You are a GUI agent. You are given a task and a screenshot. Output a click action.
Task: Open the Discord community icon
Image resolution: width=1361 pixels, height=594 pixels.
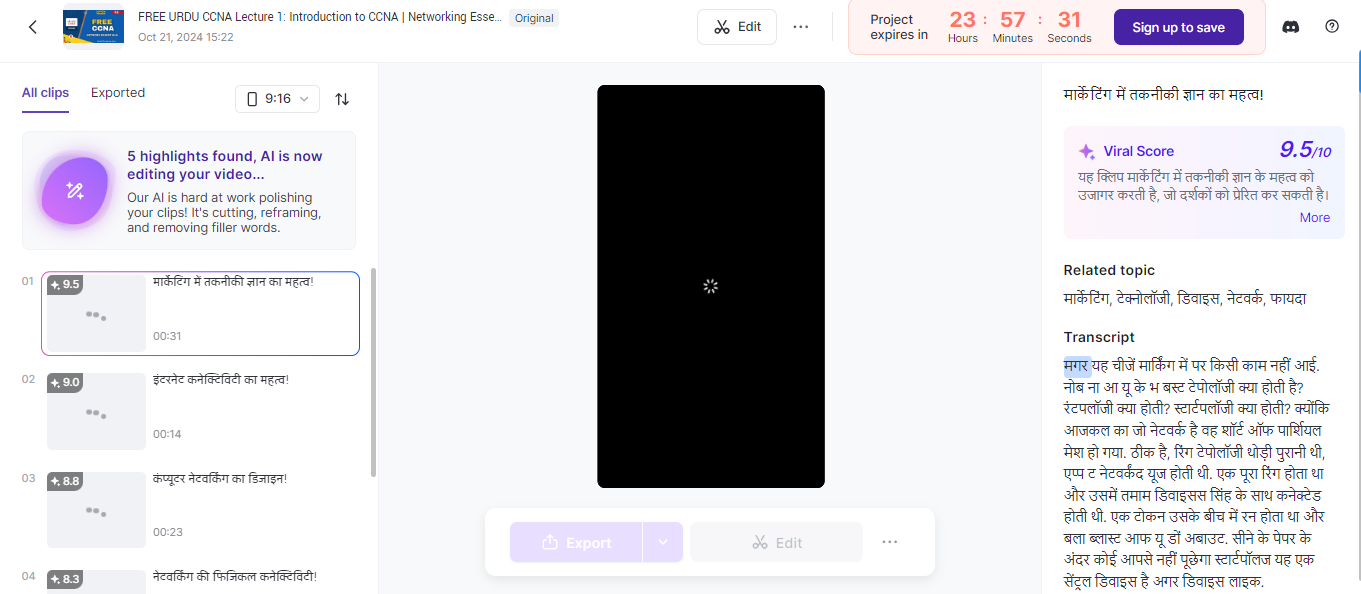click(x=1290, y=27)
